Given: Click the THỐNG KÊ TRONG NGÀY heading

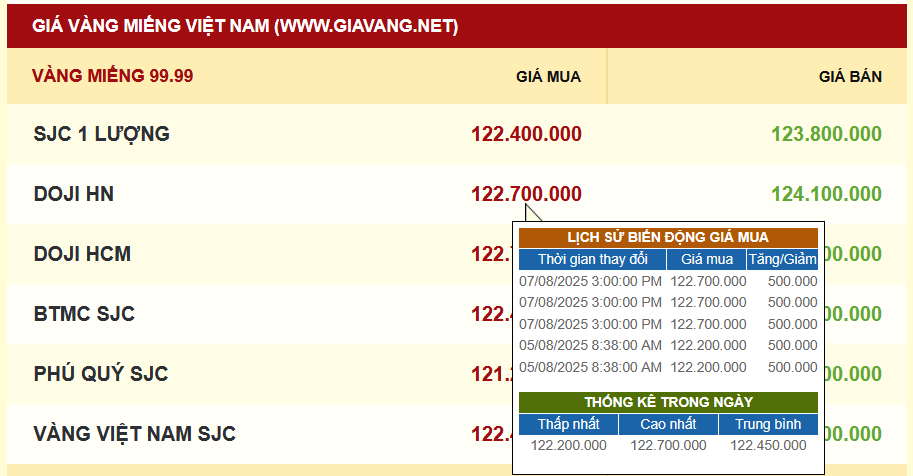Looking at the screenshot, I should pyautogui.click(x=668, y=403).
